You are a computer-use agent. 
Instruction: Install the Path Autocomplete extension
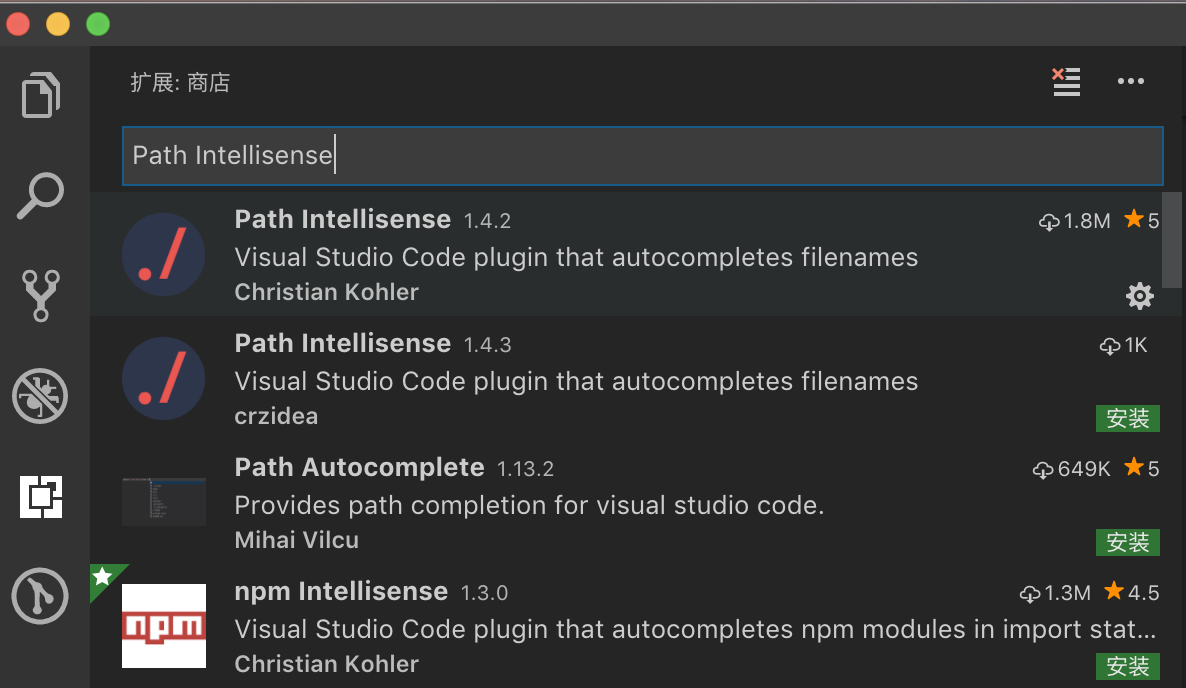pyautogui.click(x=1128, y=543)
